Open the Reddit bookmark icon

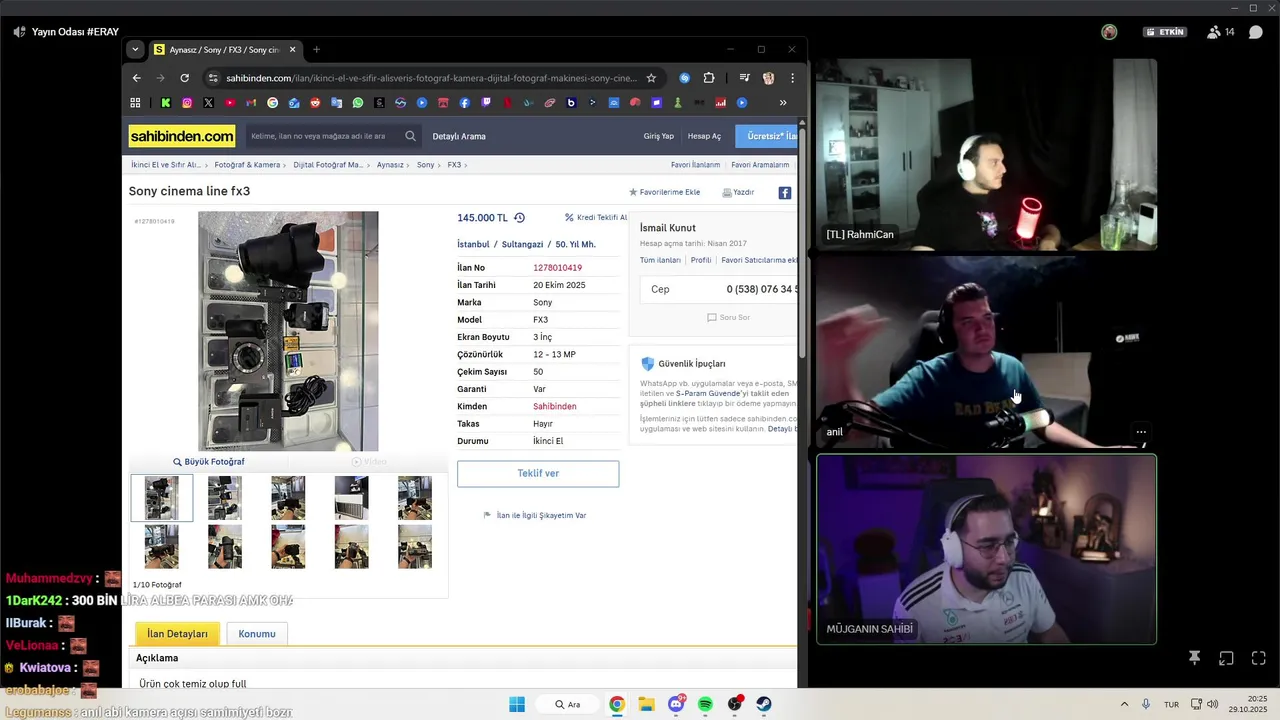315,102
